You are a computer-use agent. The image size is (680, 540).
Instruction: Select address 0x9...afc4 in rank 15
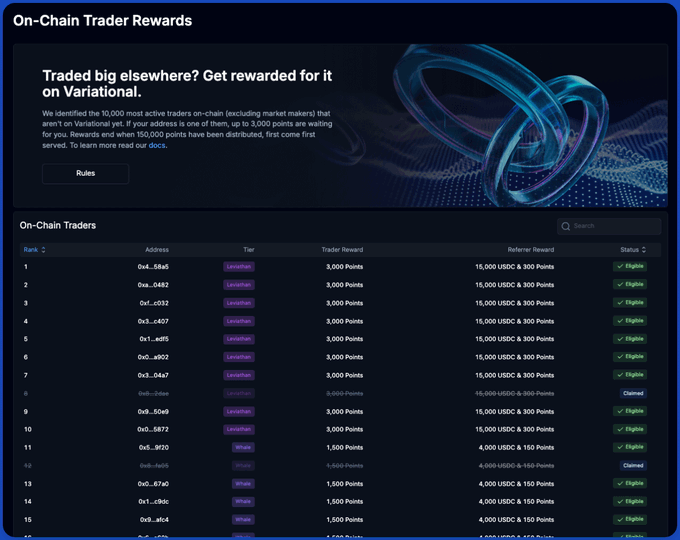click(x=154, y=520)
